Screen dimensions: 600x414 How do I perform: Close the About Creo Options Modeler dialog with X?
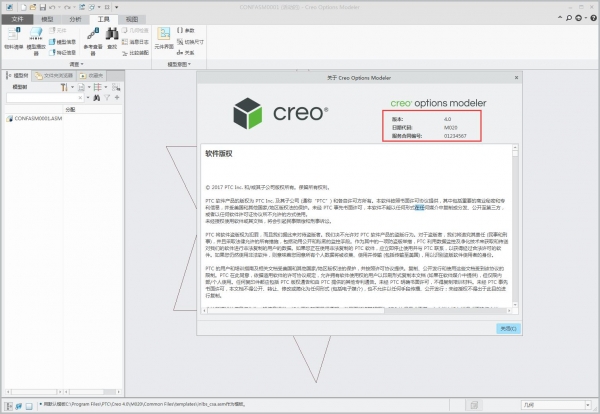(516, 78)
